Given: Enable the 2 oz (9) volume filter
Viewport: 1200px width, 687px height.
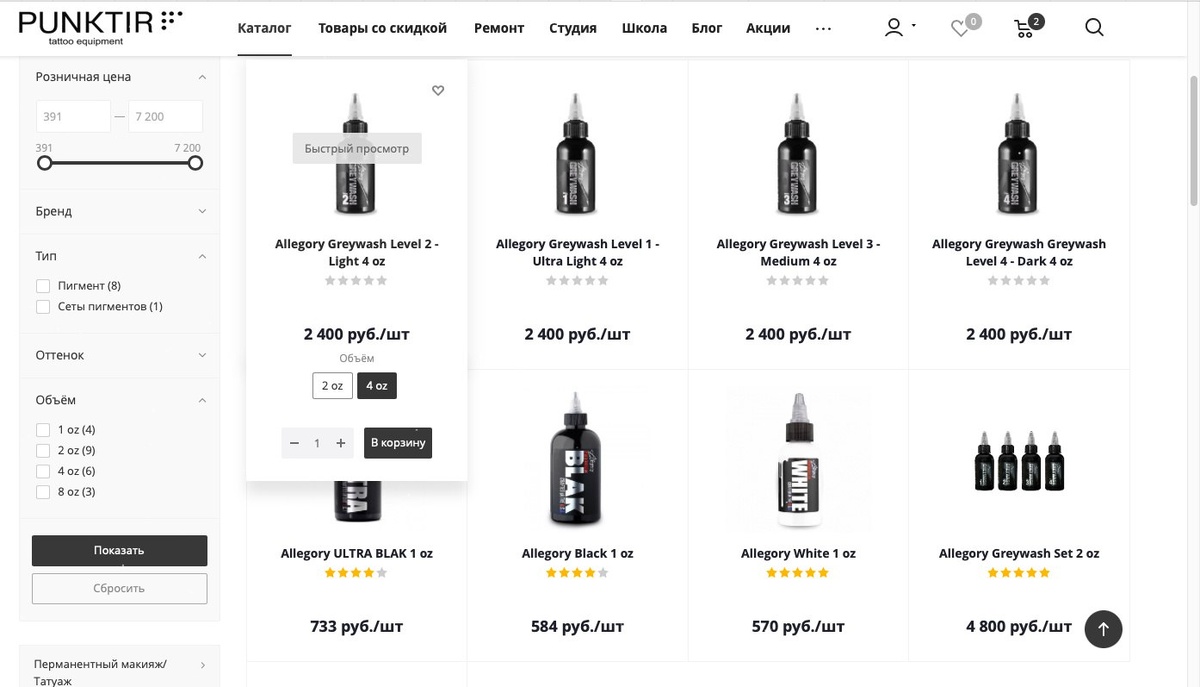Looking at the screenshot, I should pyautogui.click(x=43, y=451).
